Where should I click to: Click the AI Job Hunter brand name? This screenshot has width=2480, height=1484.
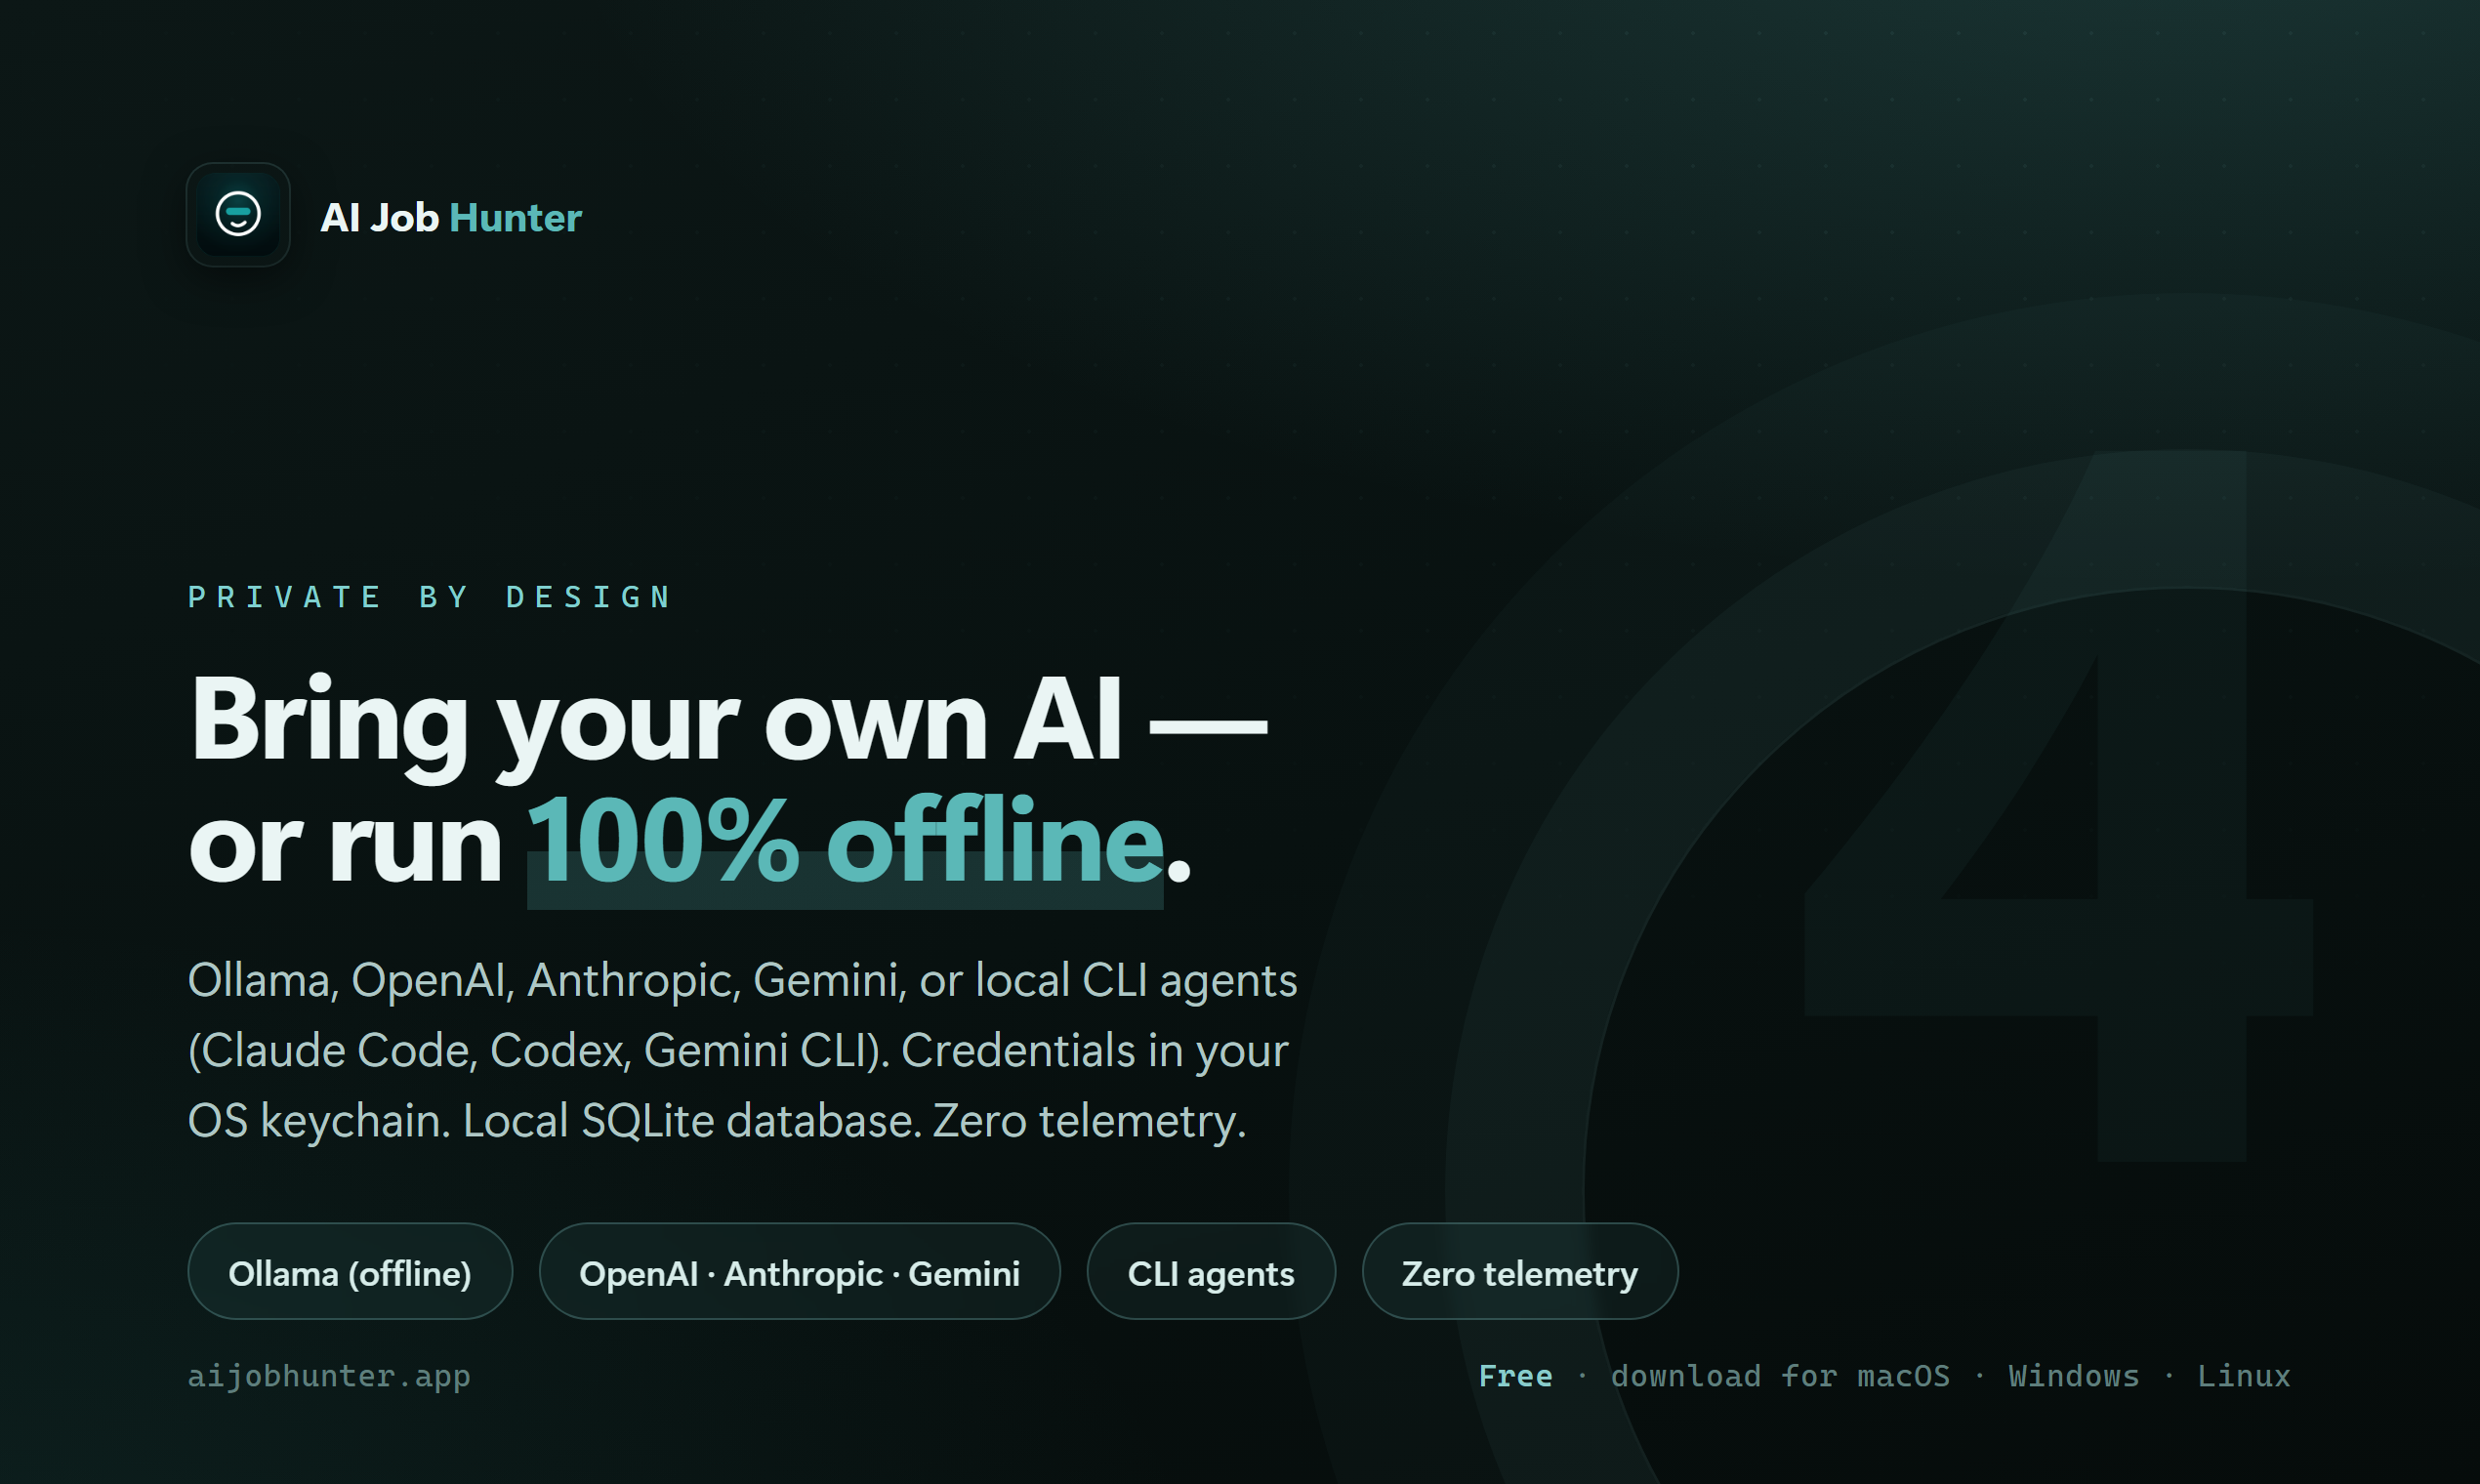pyautogui.click(x=450, y=218)
